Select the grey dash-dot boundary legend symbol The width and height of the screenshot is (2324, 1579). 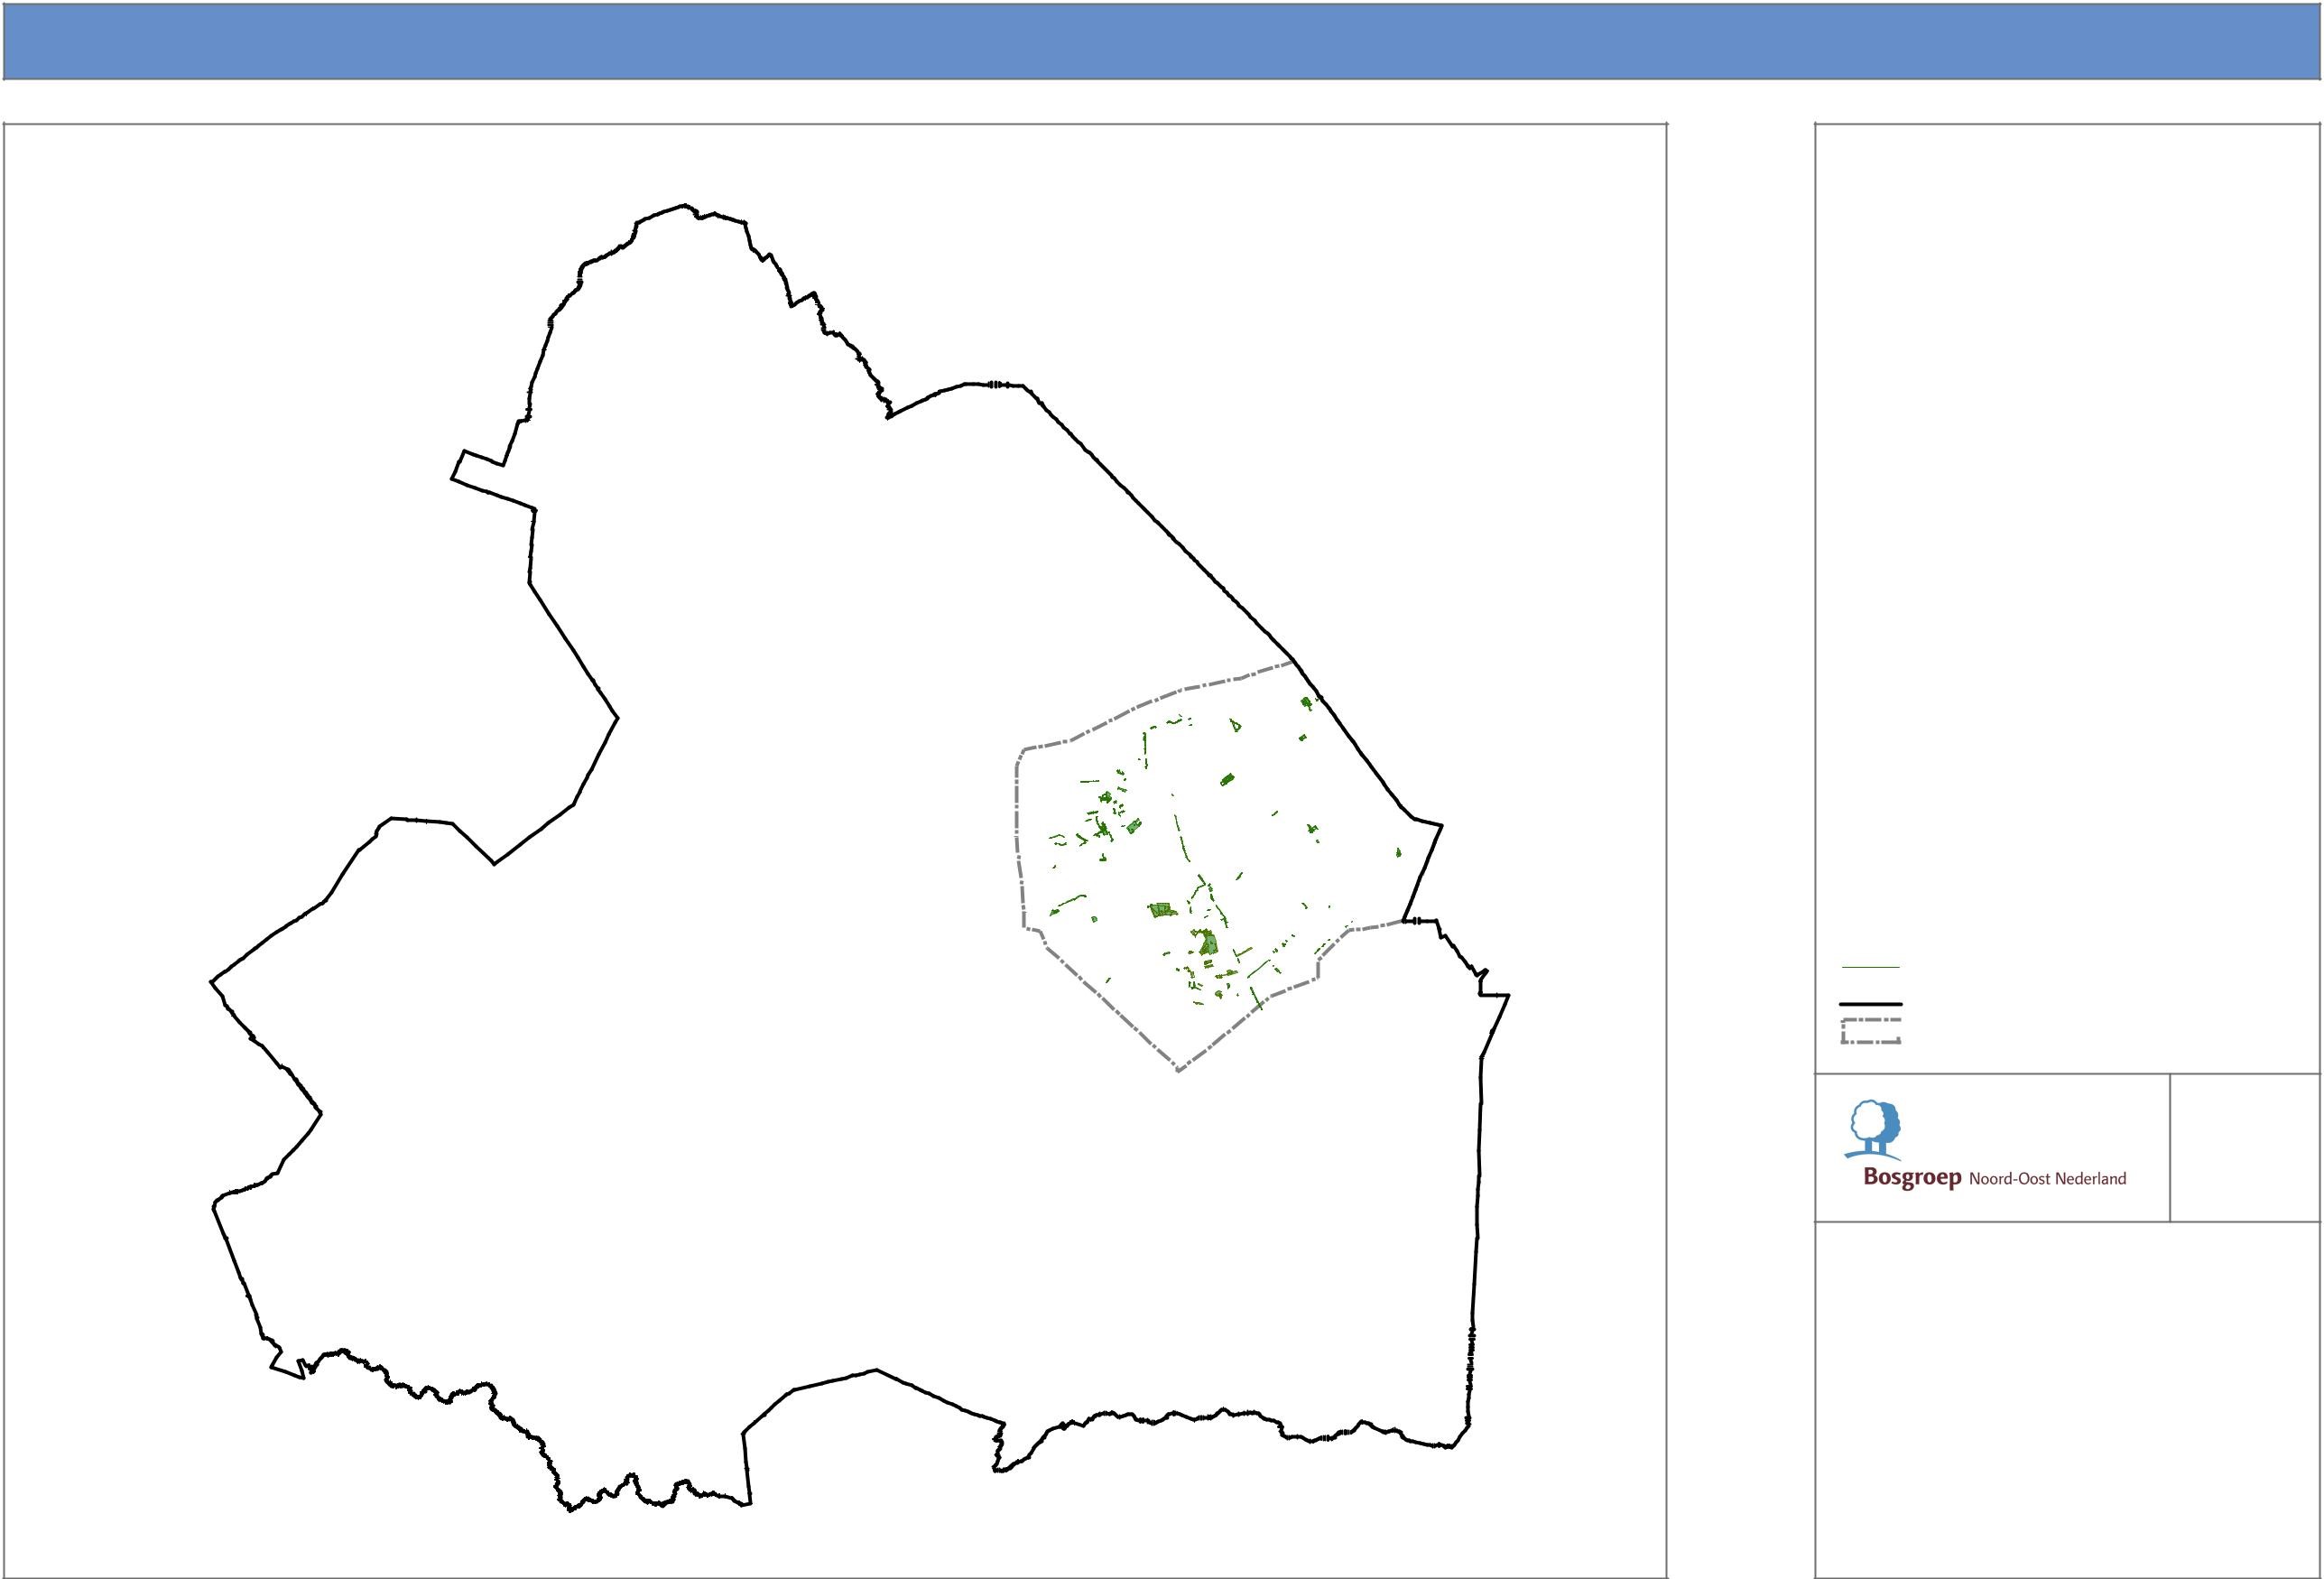pos(1870,1032)
